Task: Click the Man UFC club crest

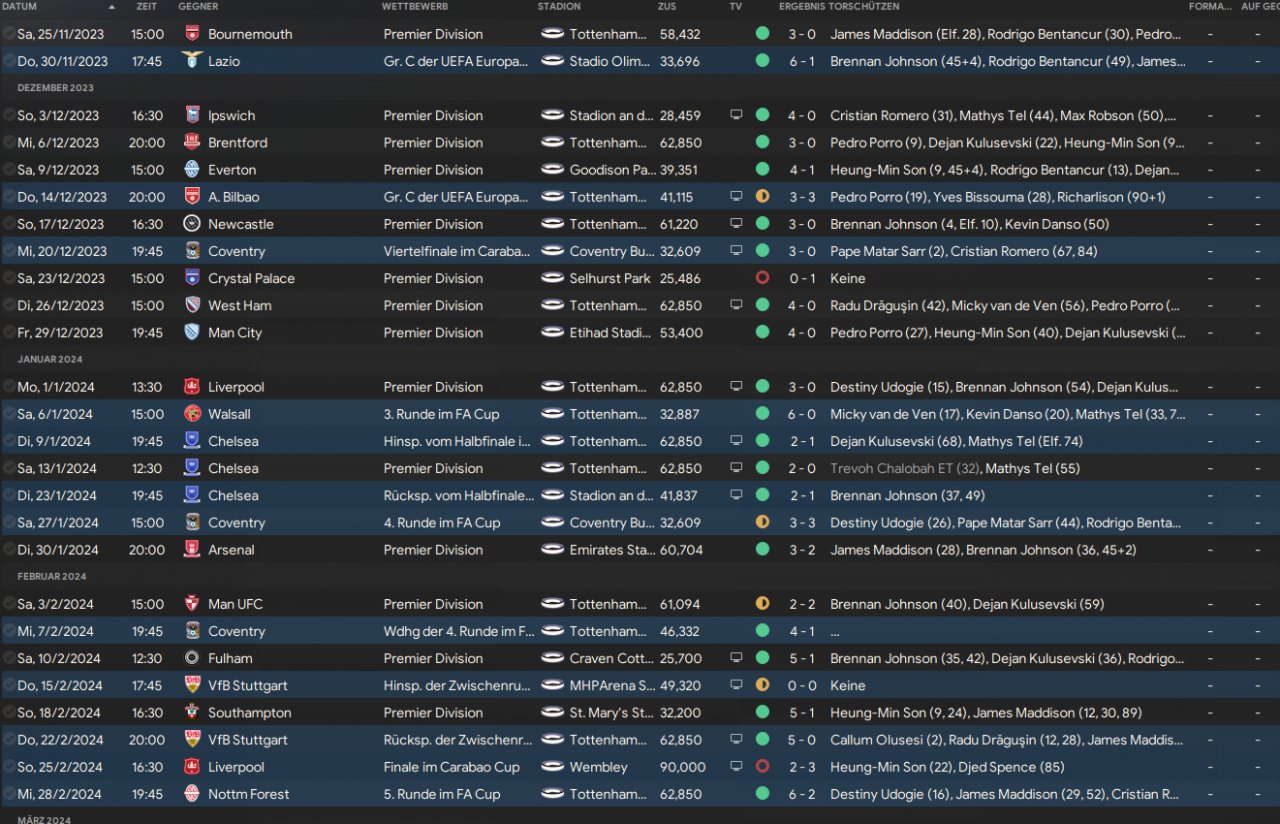Action: click(192, 603)
